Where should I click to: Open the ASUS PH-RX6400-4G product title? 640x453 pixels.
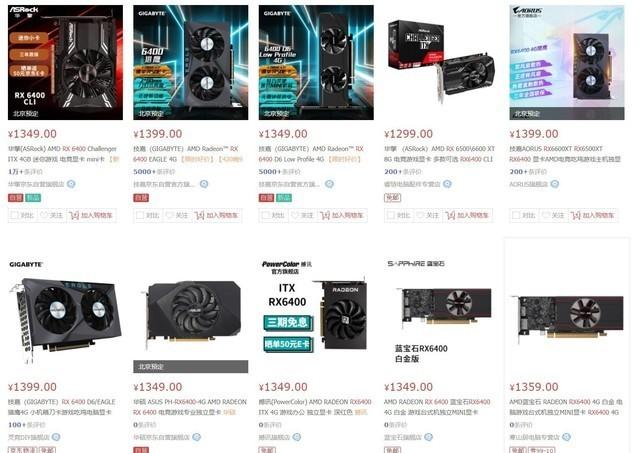click(x=190, y=407)
